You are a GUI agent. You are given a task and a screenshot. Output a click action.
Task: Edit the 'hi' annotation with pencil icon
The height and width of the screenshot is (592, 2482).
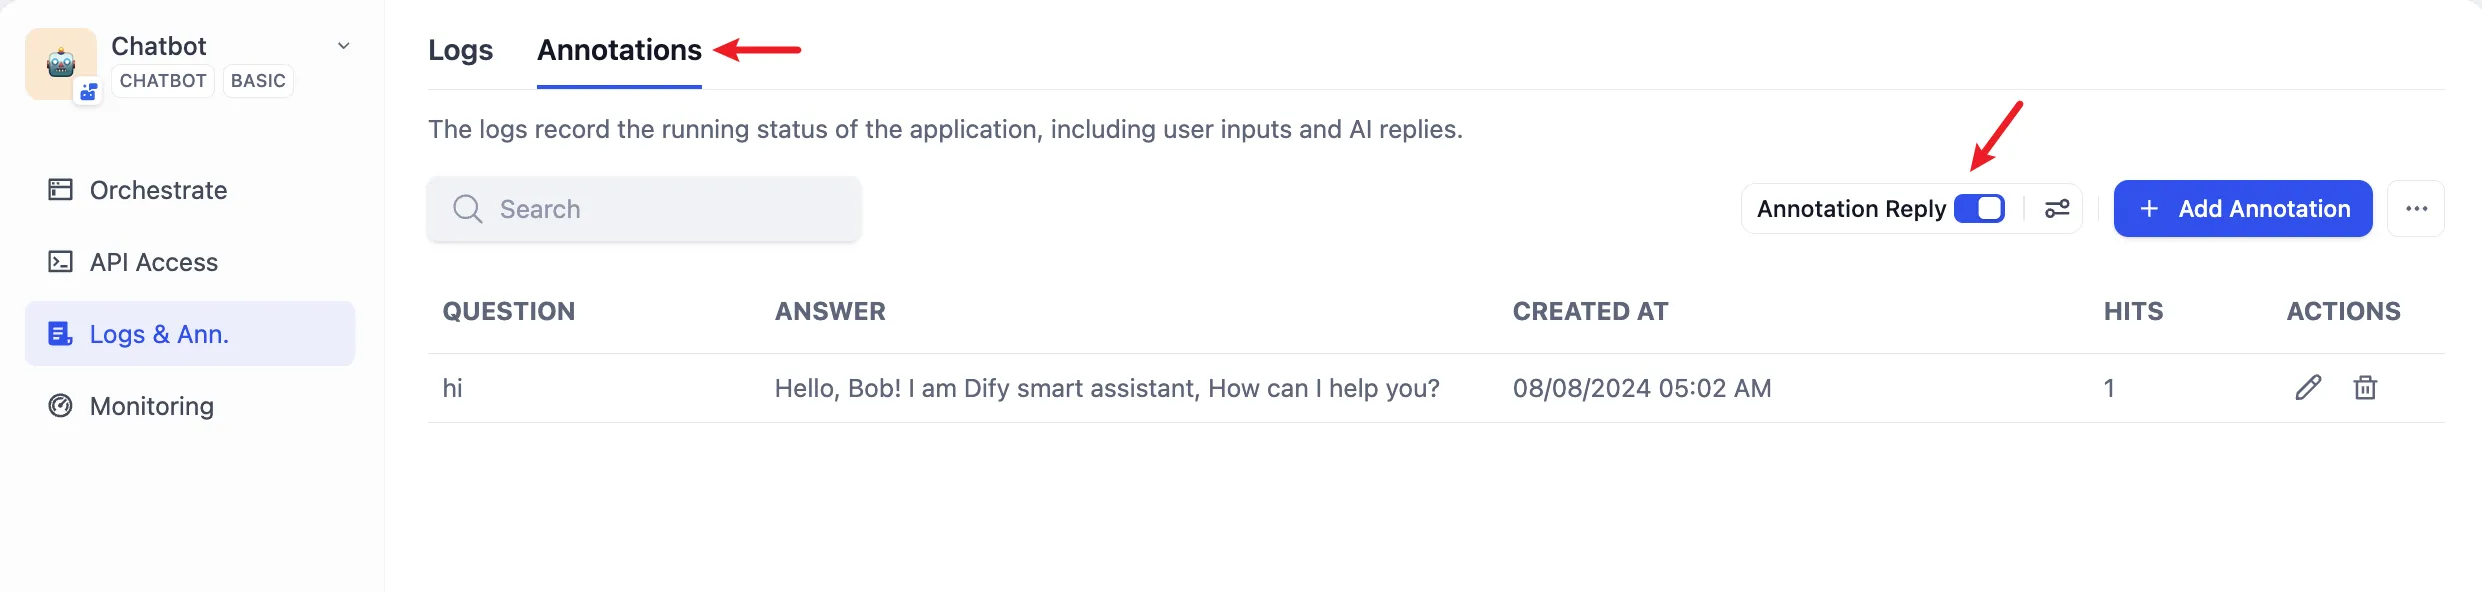(x=2307, y=388)
